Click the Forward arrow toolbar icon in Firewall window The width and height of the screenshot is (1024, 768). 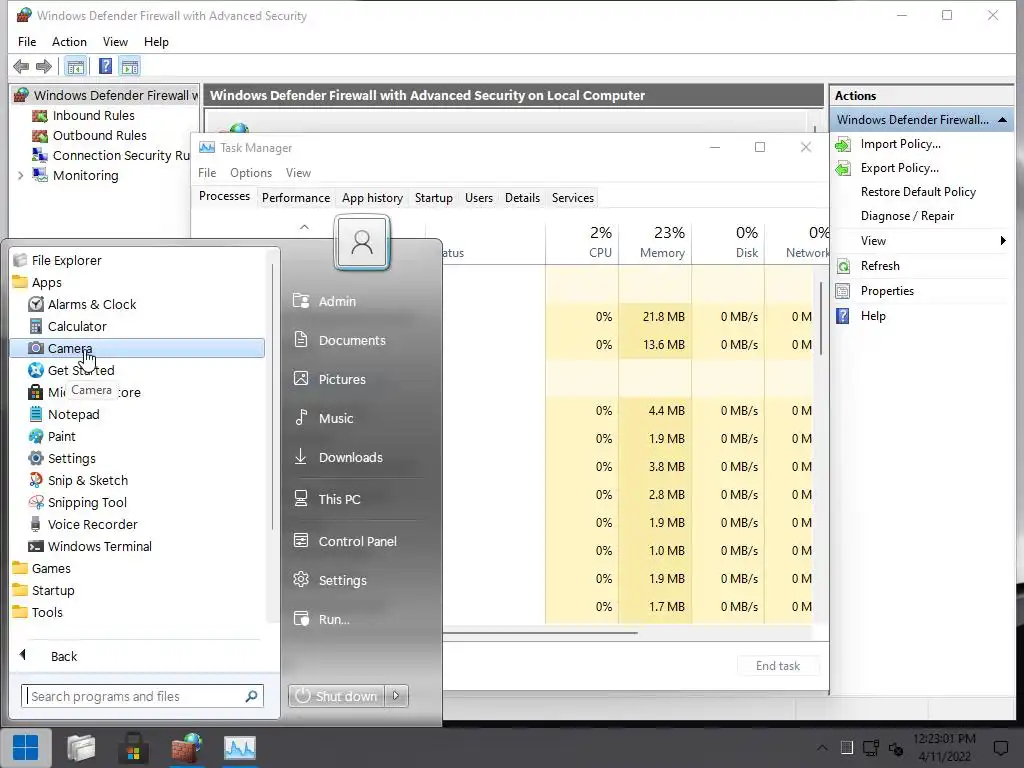pos(44,66)
